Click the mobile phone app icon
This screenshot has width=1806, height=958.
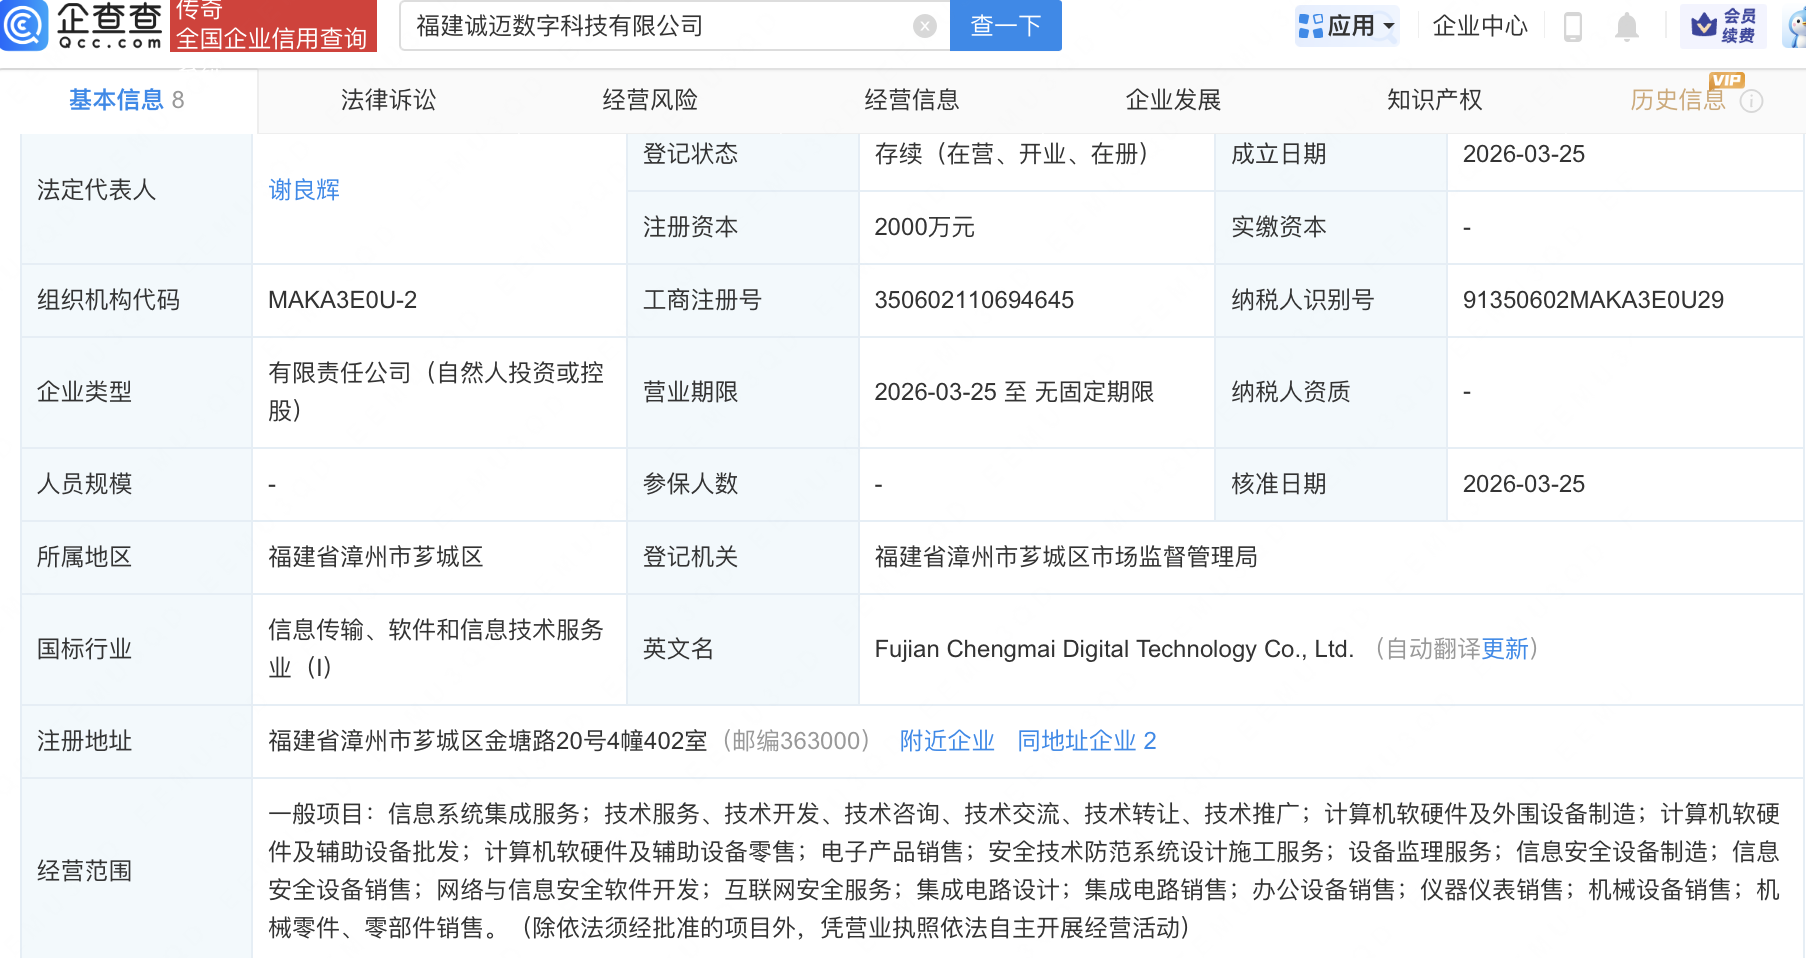point(1572,27)
